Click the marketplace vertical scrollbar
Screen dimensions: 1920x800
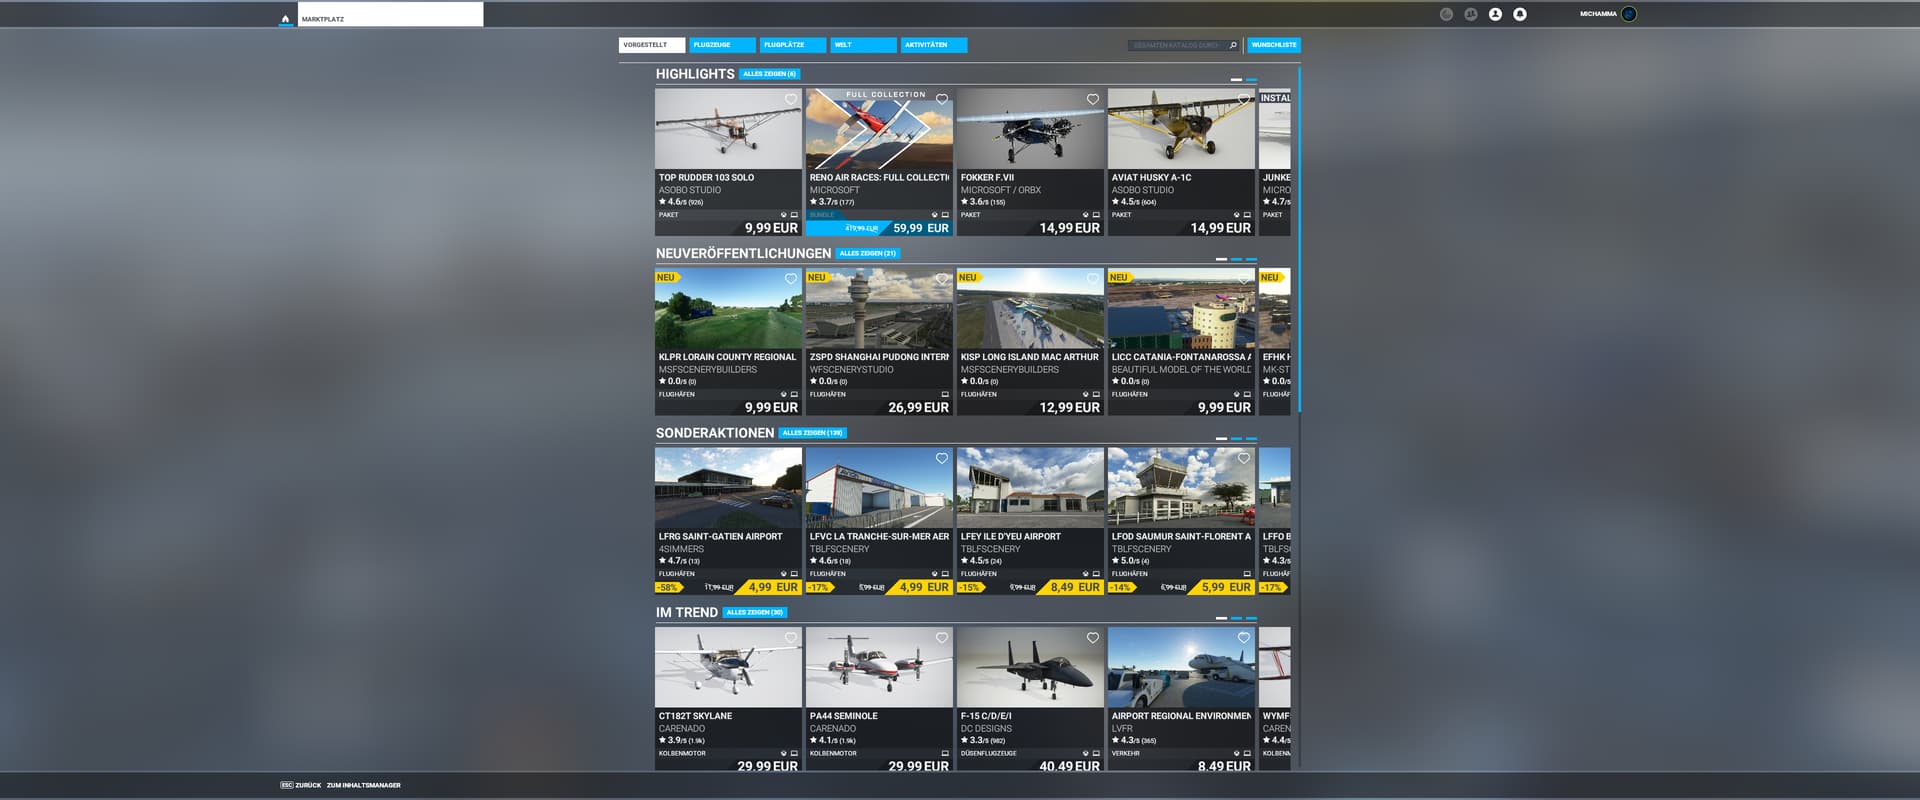point(1299,240)
